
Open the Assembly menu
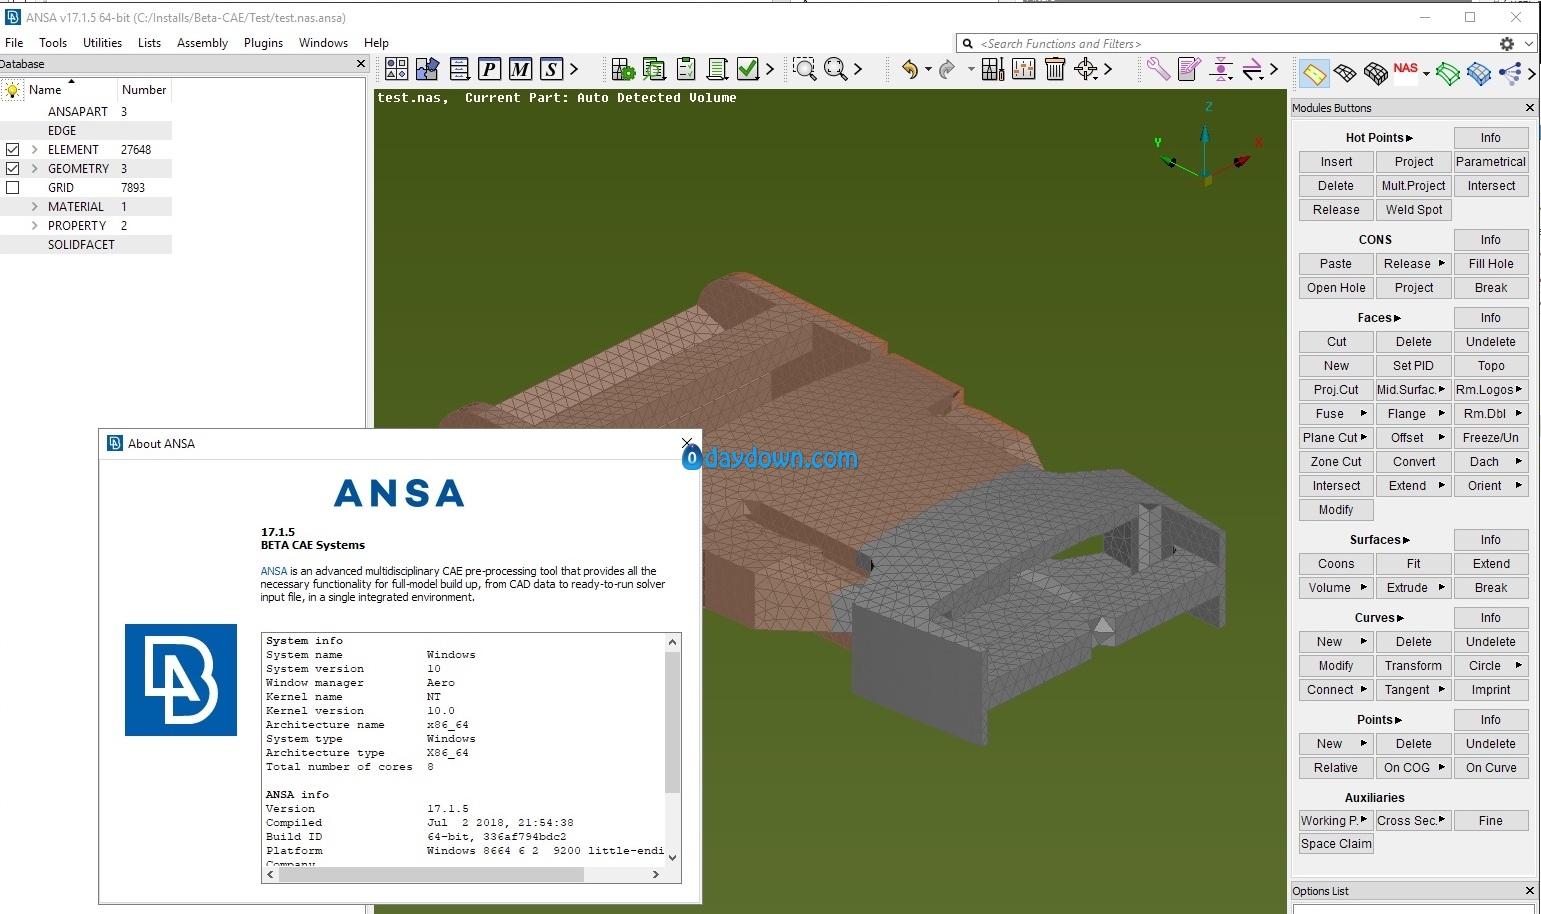pyautogui.click(x=202, y=43)
